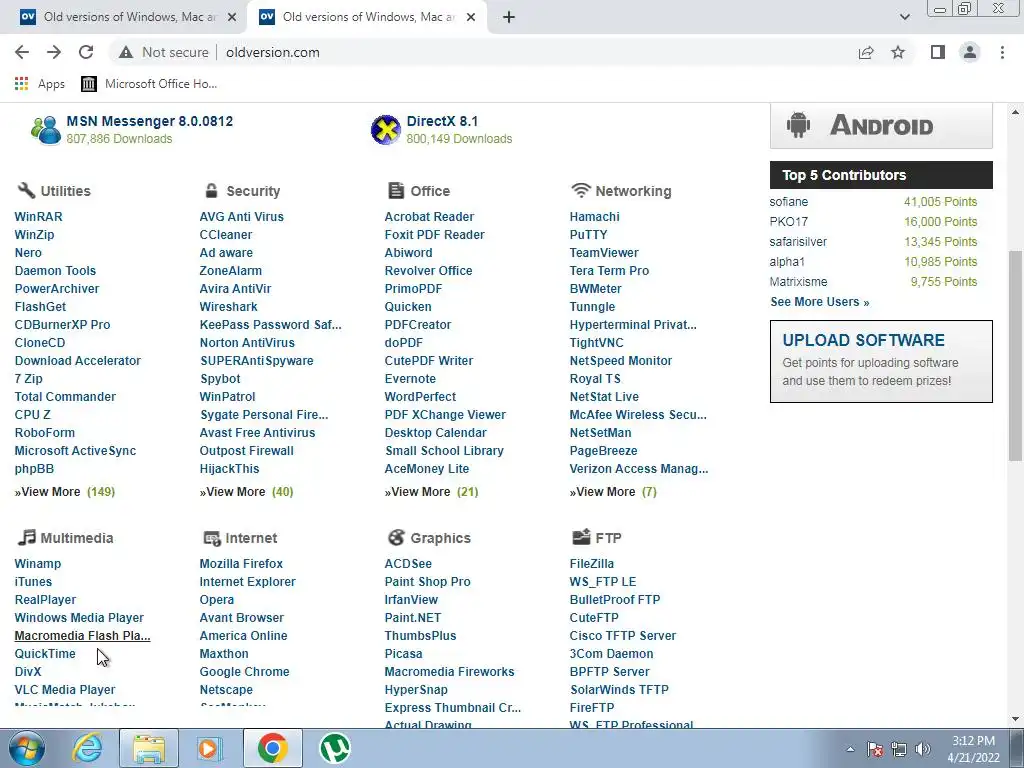Click the Action Center flag icon
This screenshot has width=1024, height=768.
click(x=875, y=749)
